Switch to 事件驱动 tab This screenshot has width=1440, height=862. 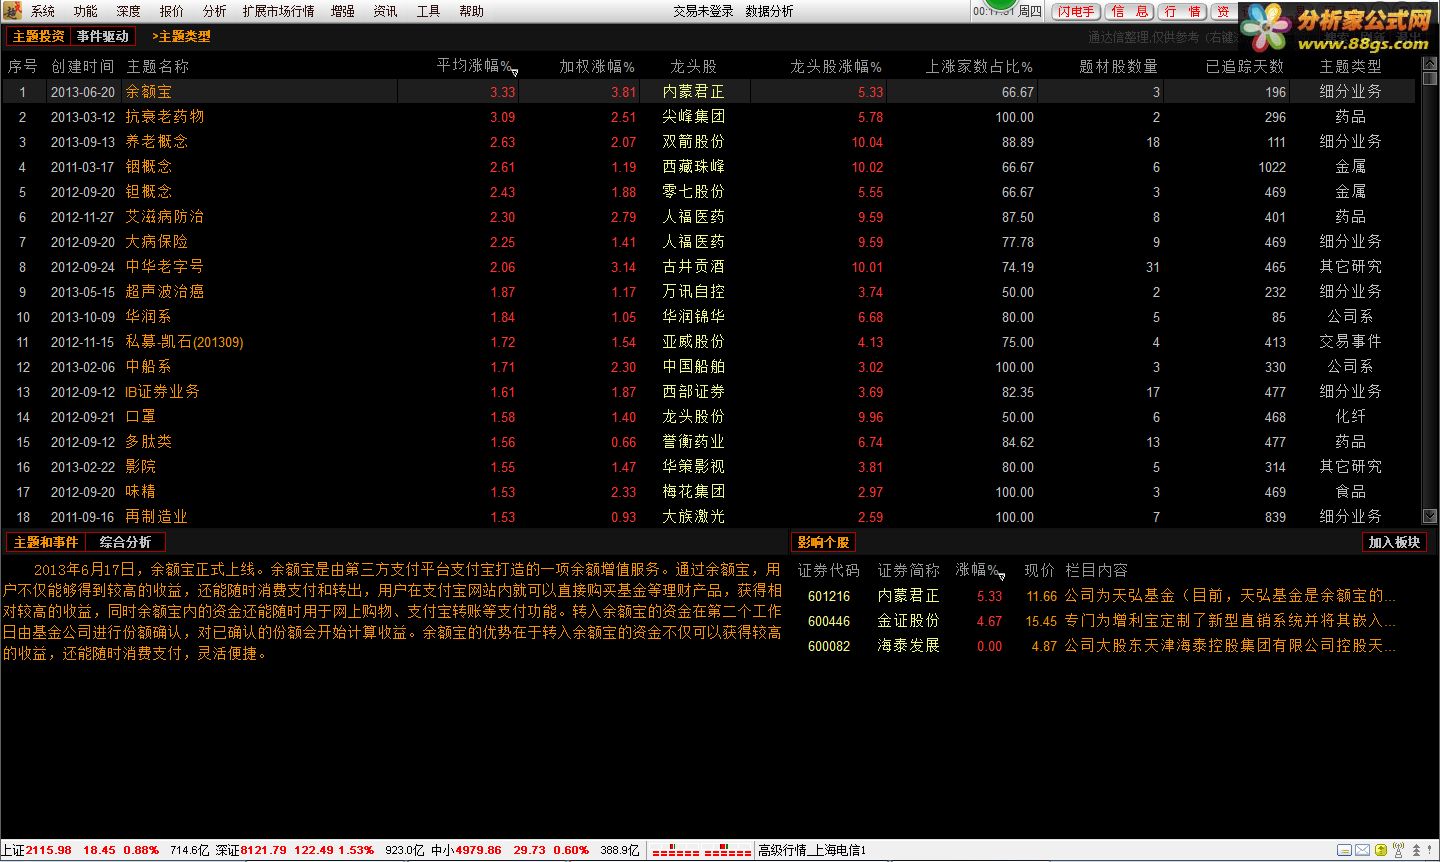(103, 36)
